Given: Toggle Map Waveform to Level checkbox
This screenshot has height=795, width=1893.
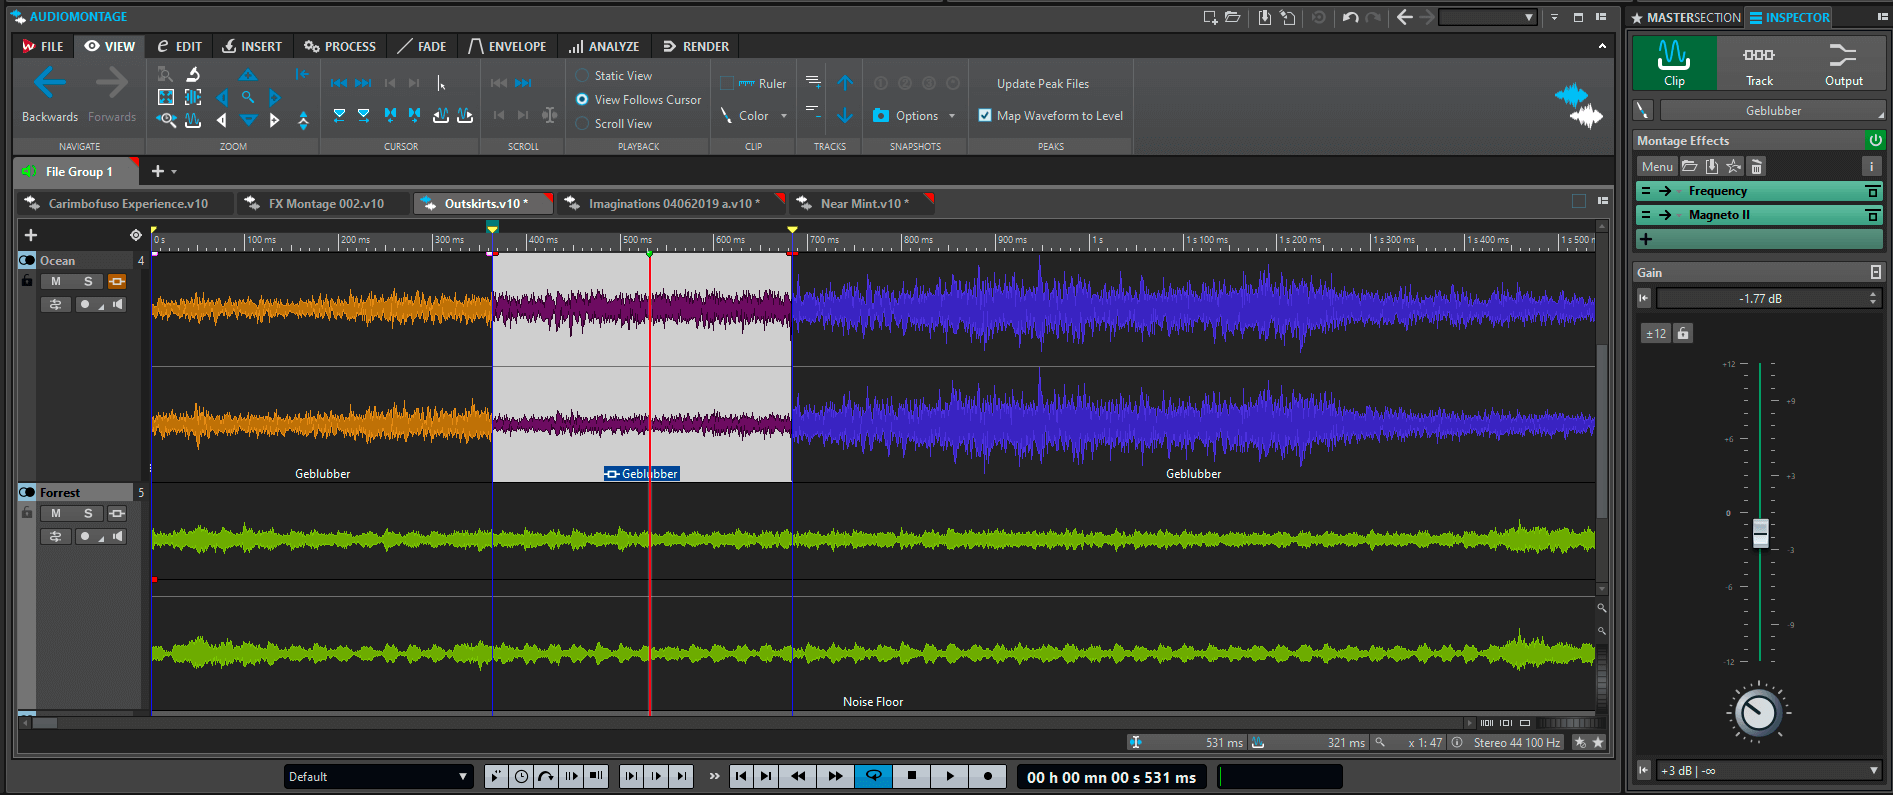Looking at the screenshot, I should (985, 116).
